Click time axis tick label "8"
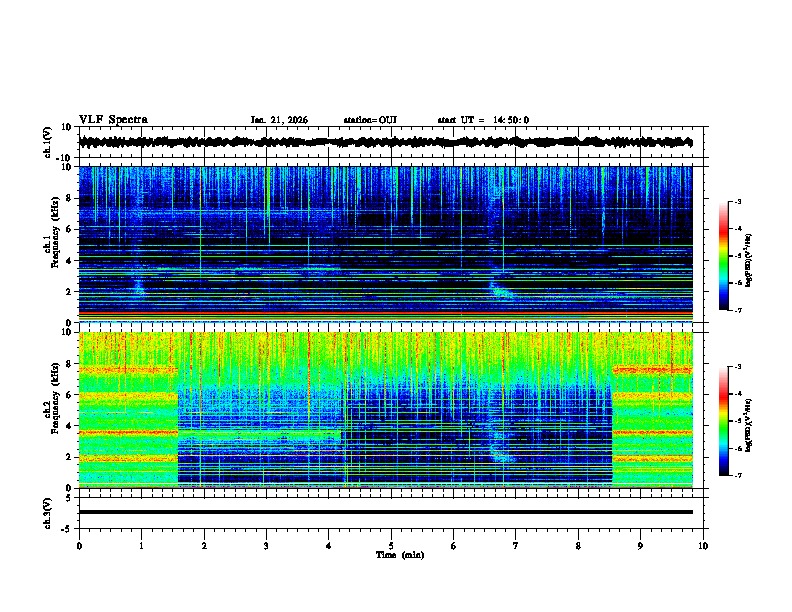The width and height of the screenshot is (792, 612). pyautogui.click(x=578, y=546)
